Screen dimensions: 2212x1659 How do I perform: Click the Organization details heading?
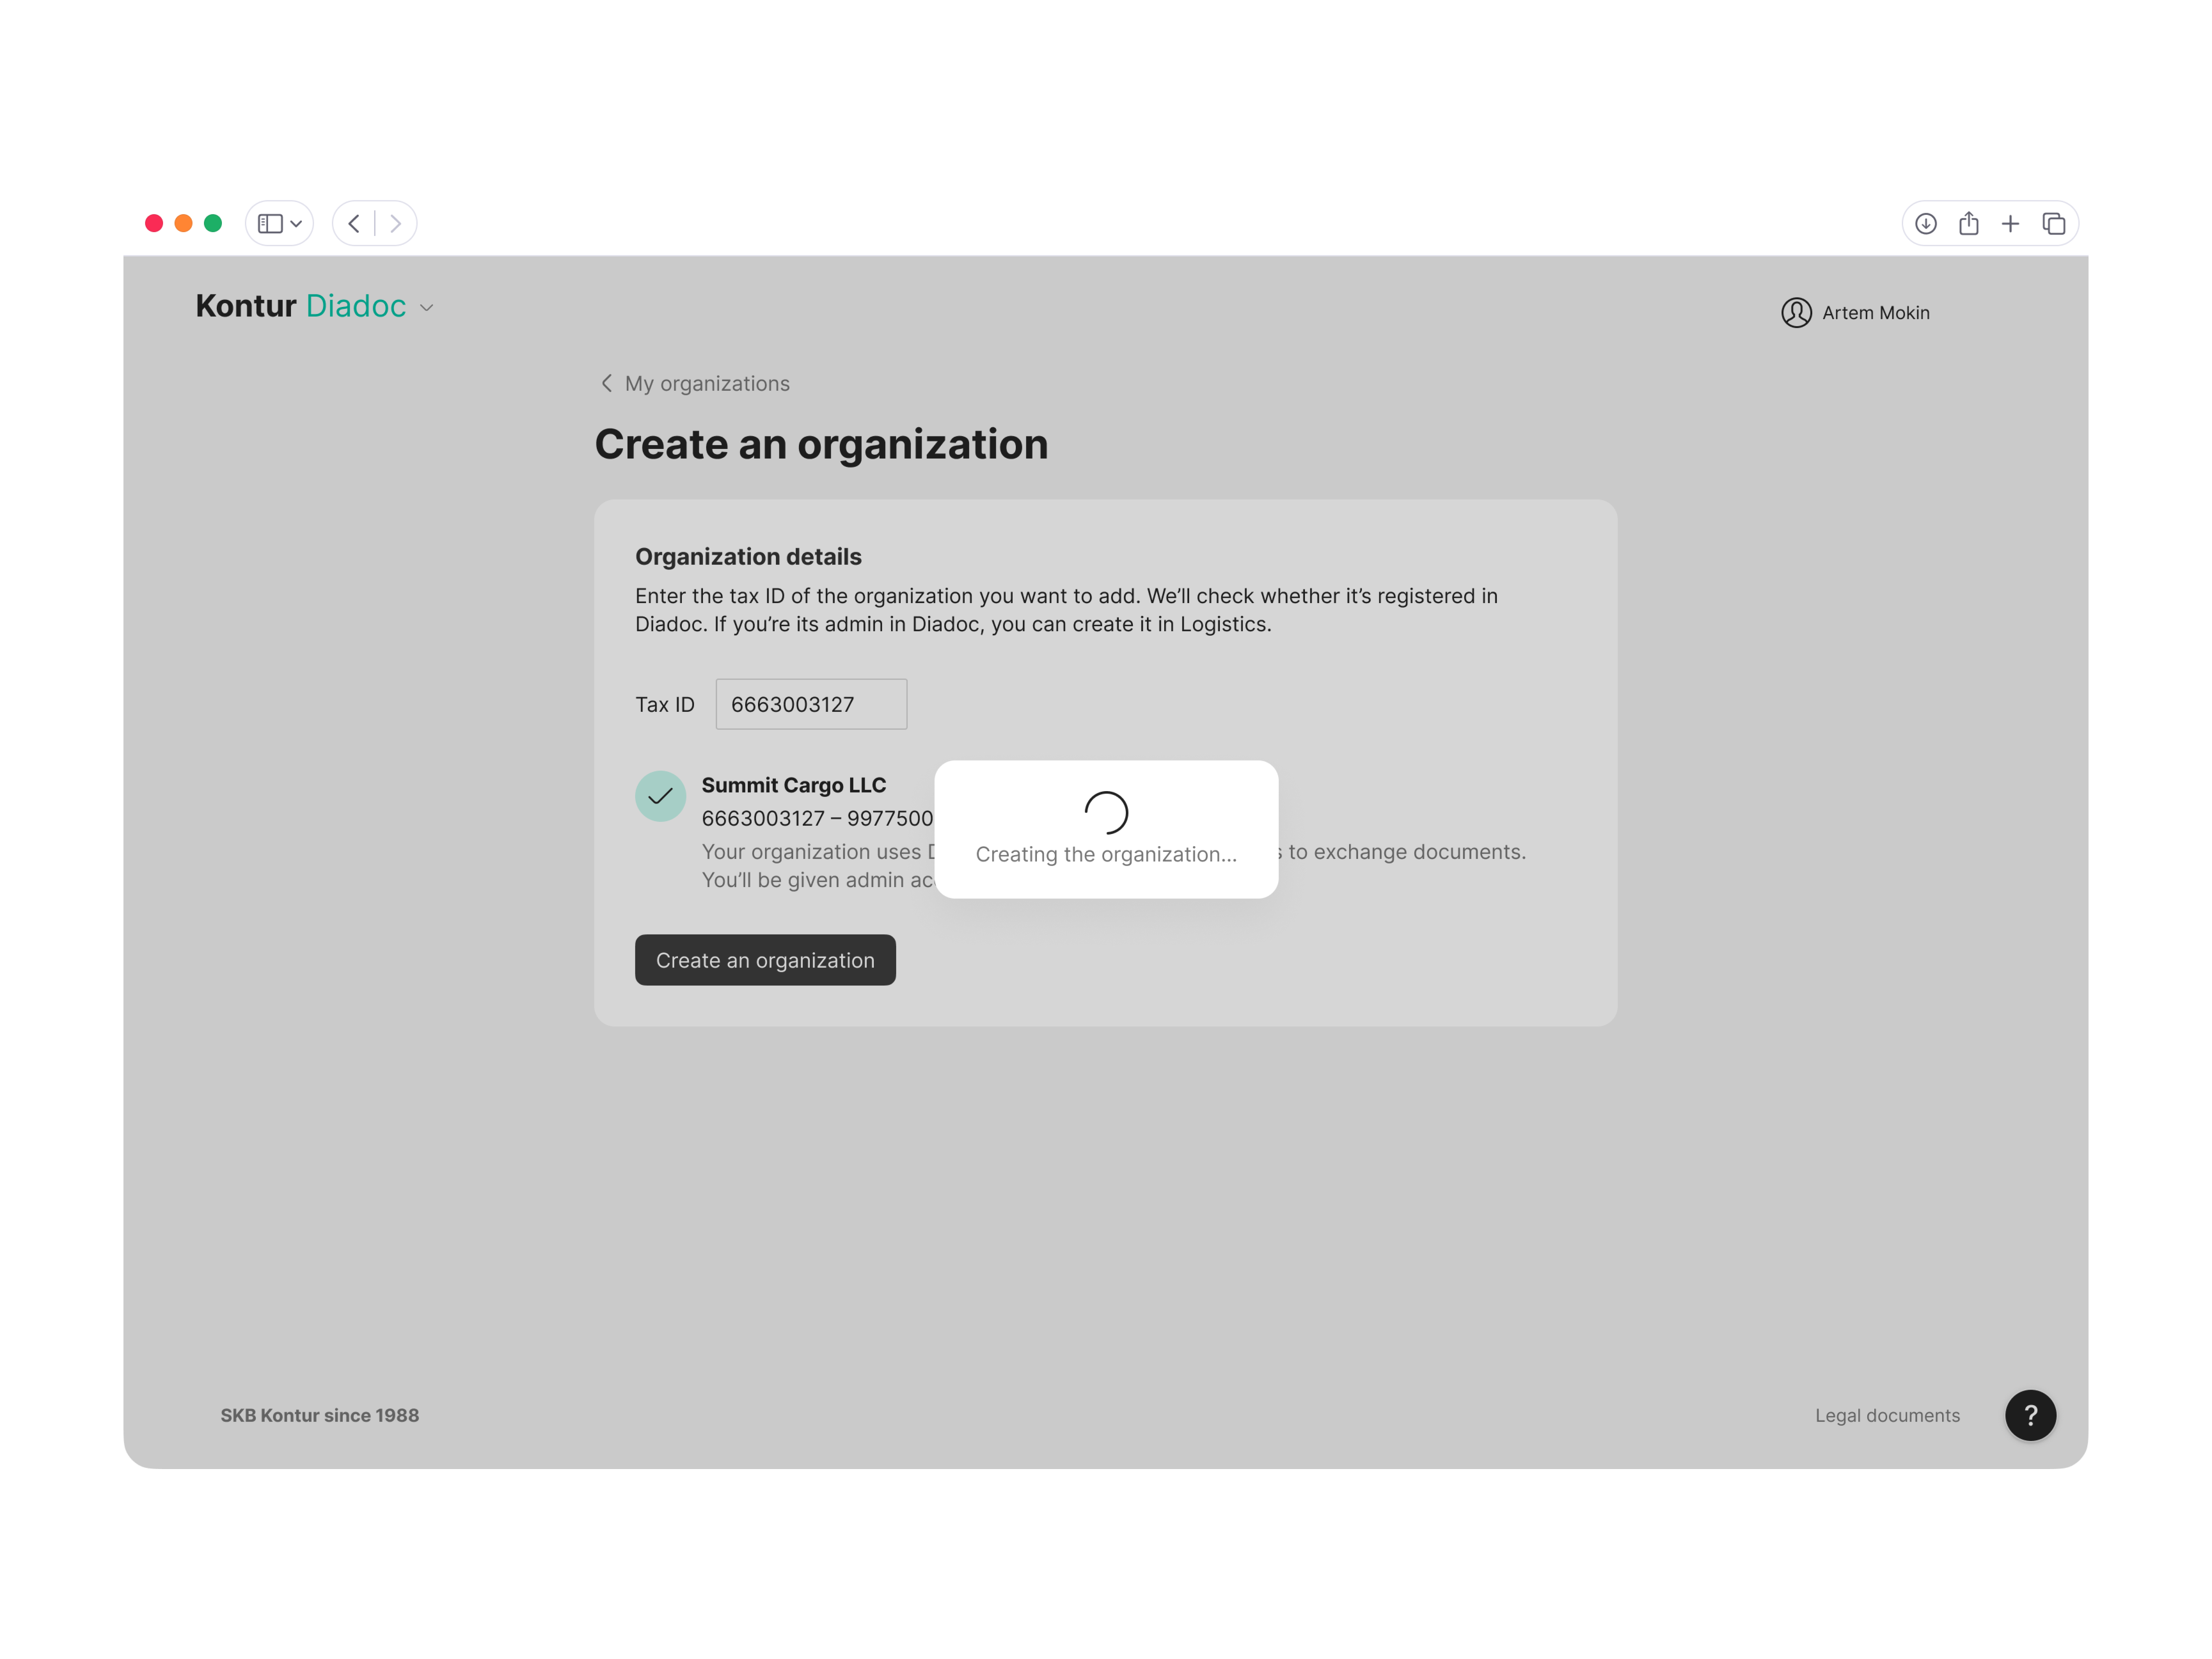pos(748,557)
